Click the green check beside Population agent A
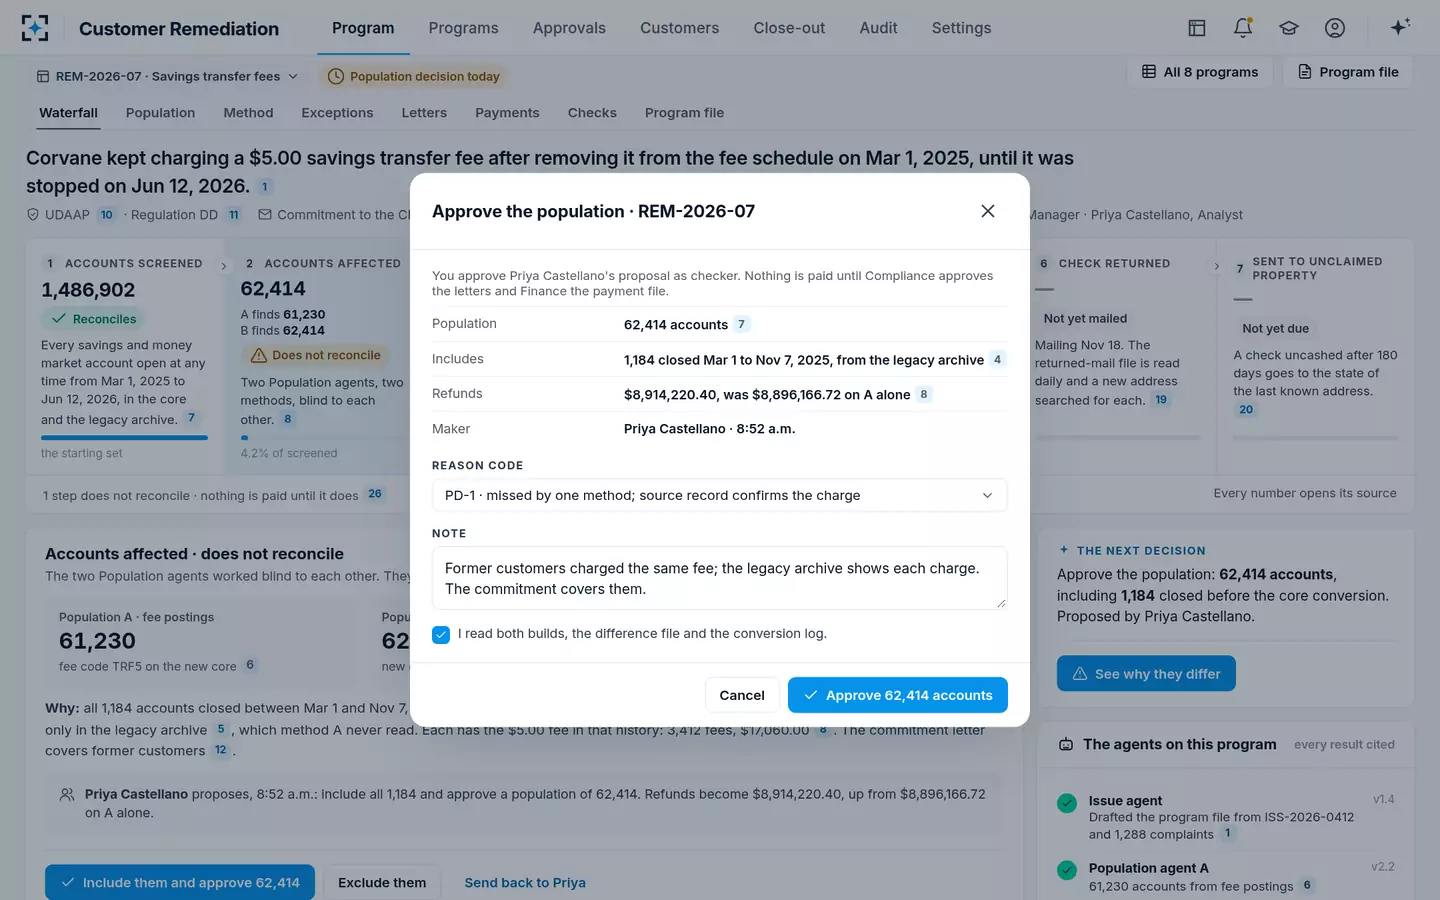The height and width of the screenshot is (900, 1440). 1067,870
